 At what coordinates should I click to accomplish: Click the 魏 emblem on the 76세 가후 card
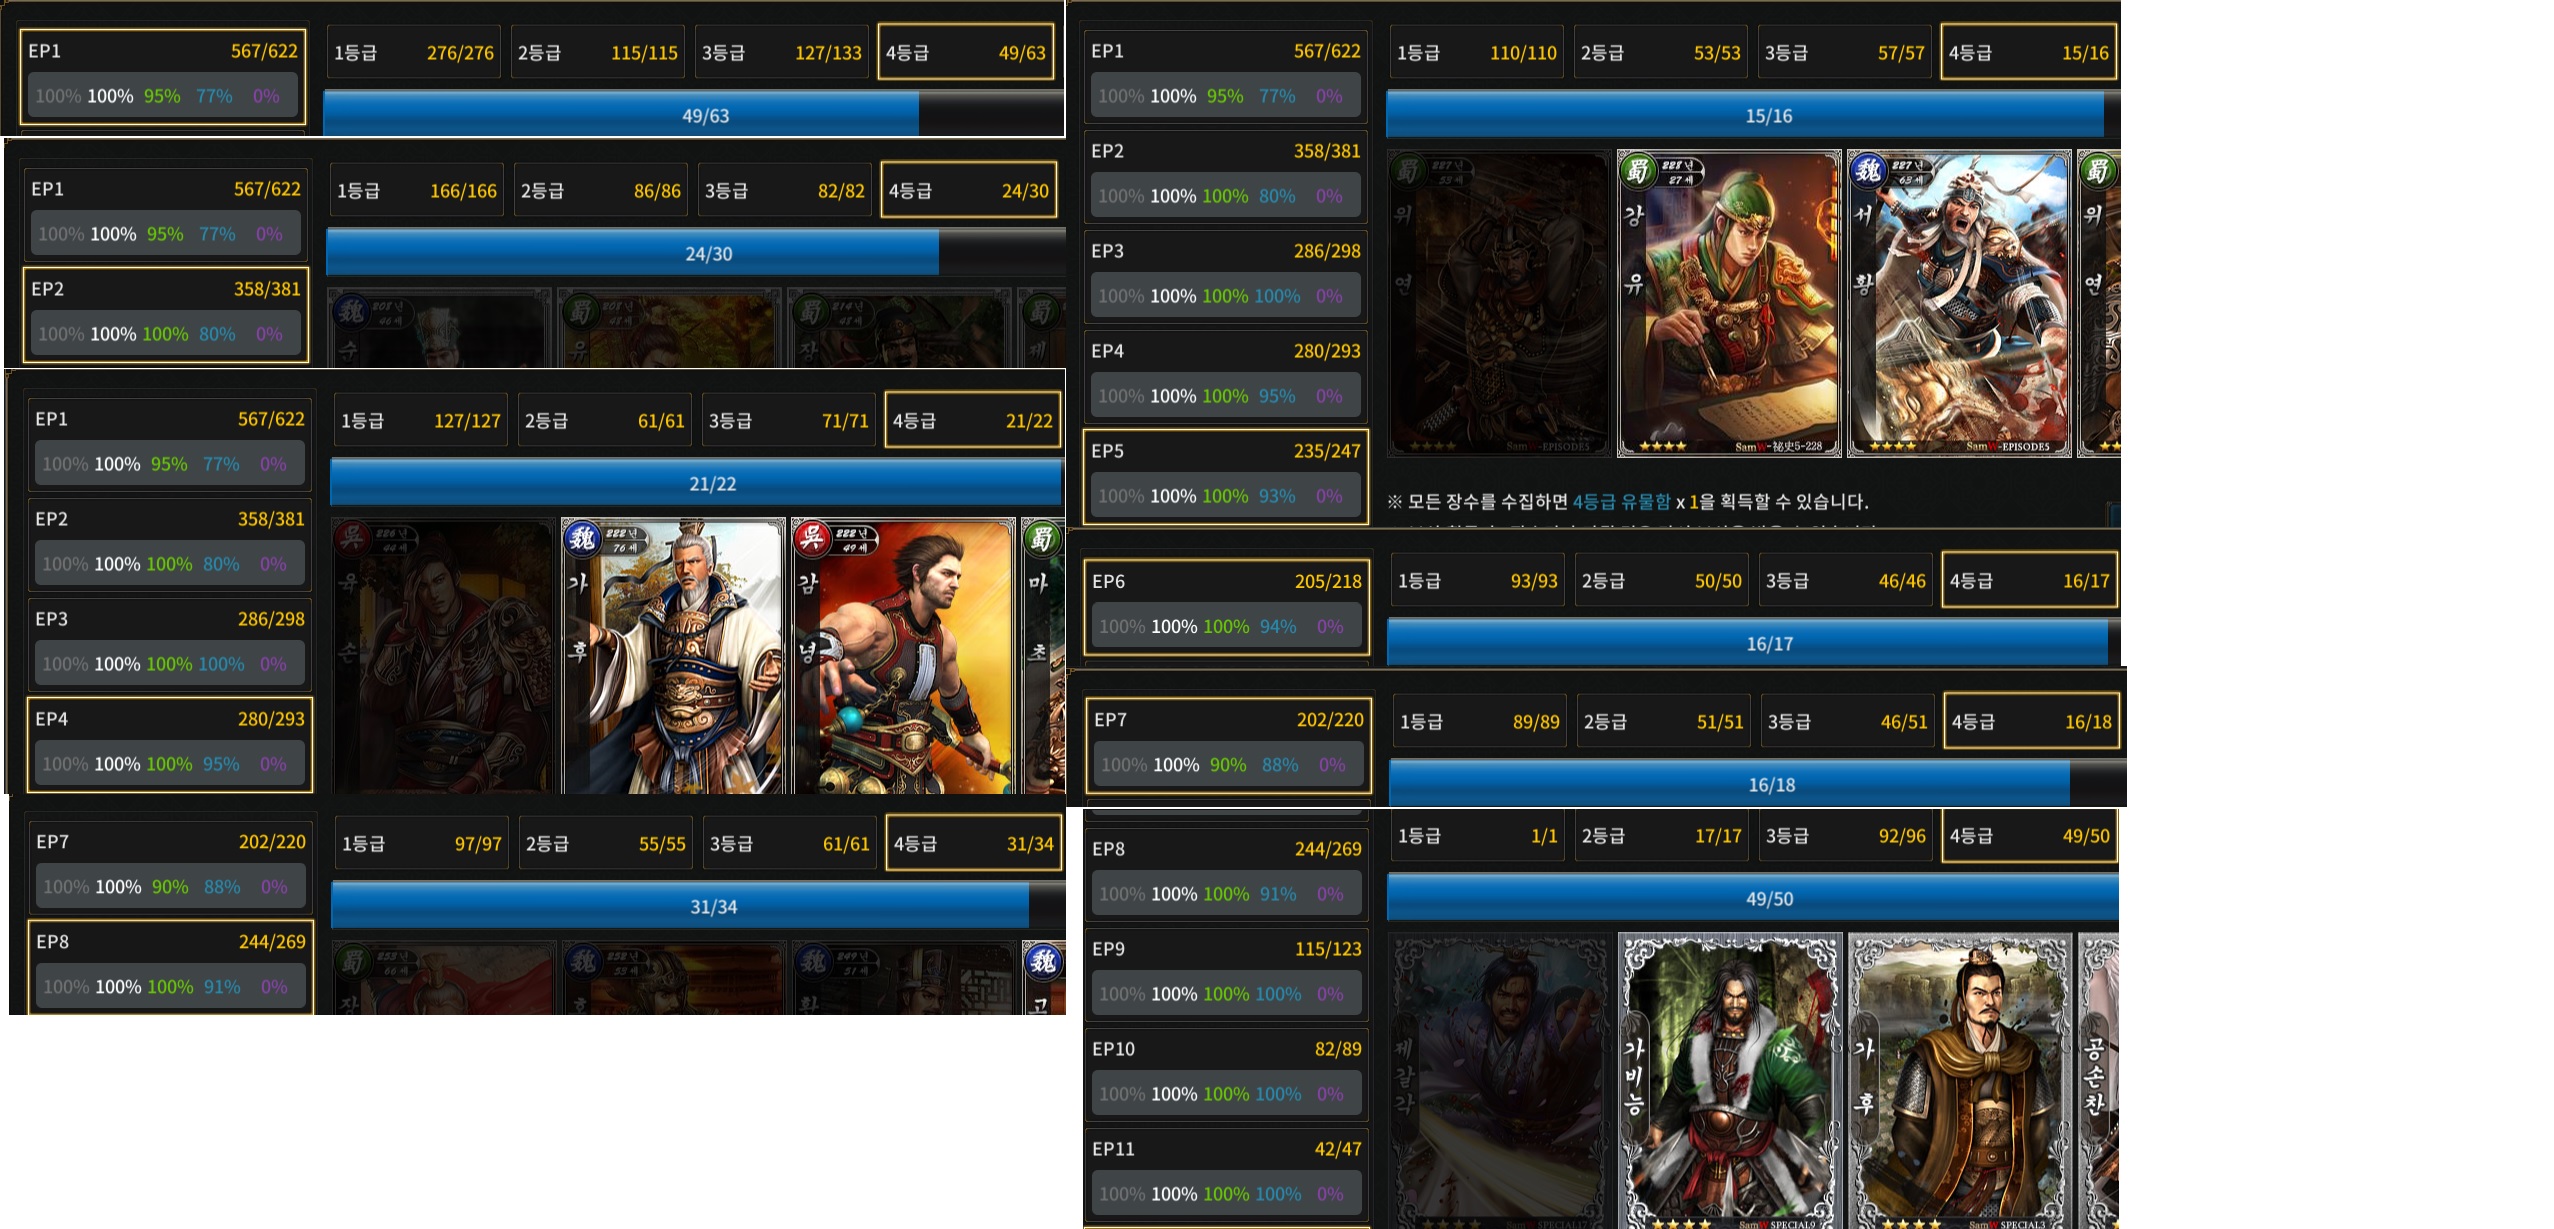tap(582, 539)
